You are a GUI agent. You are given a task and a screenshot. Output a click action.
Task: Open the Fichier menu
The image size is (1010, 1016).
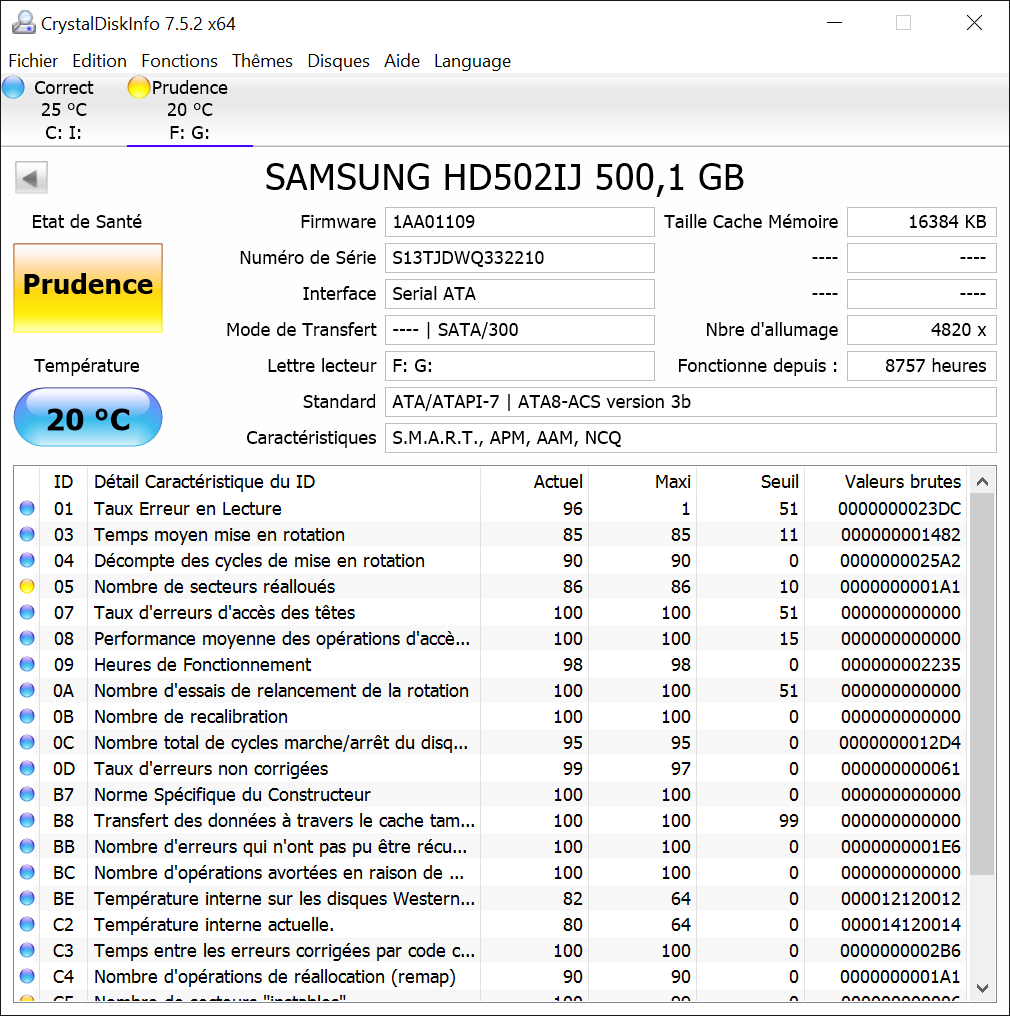33,61
